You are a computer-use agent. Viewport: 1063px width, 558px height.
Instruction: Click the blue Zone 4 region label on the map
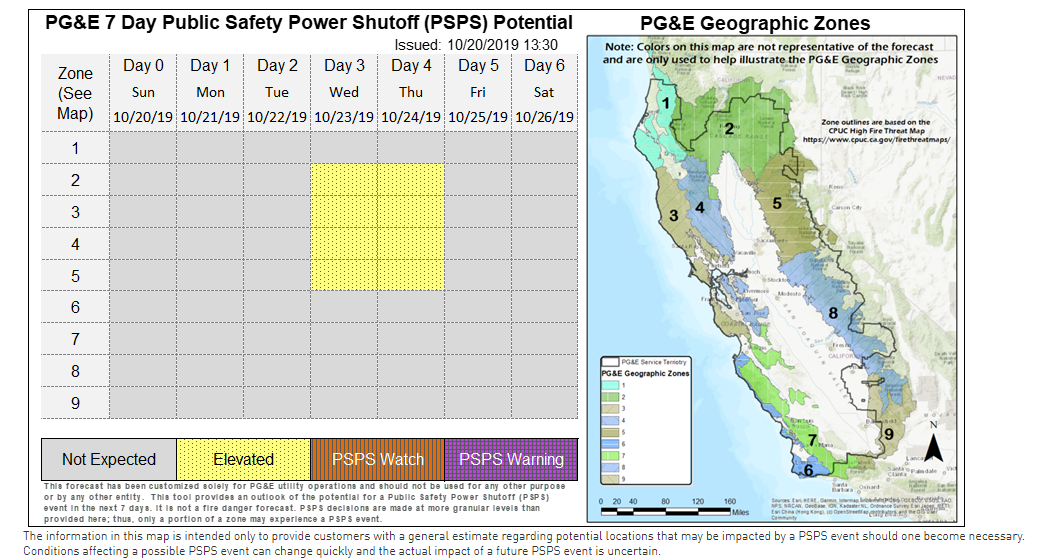pos(700,207)
